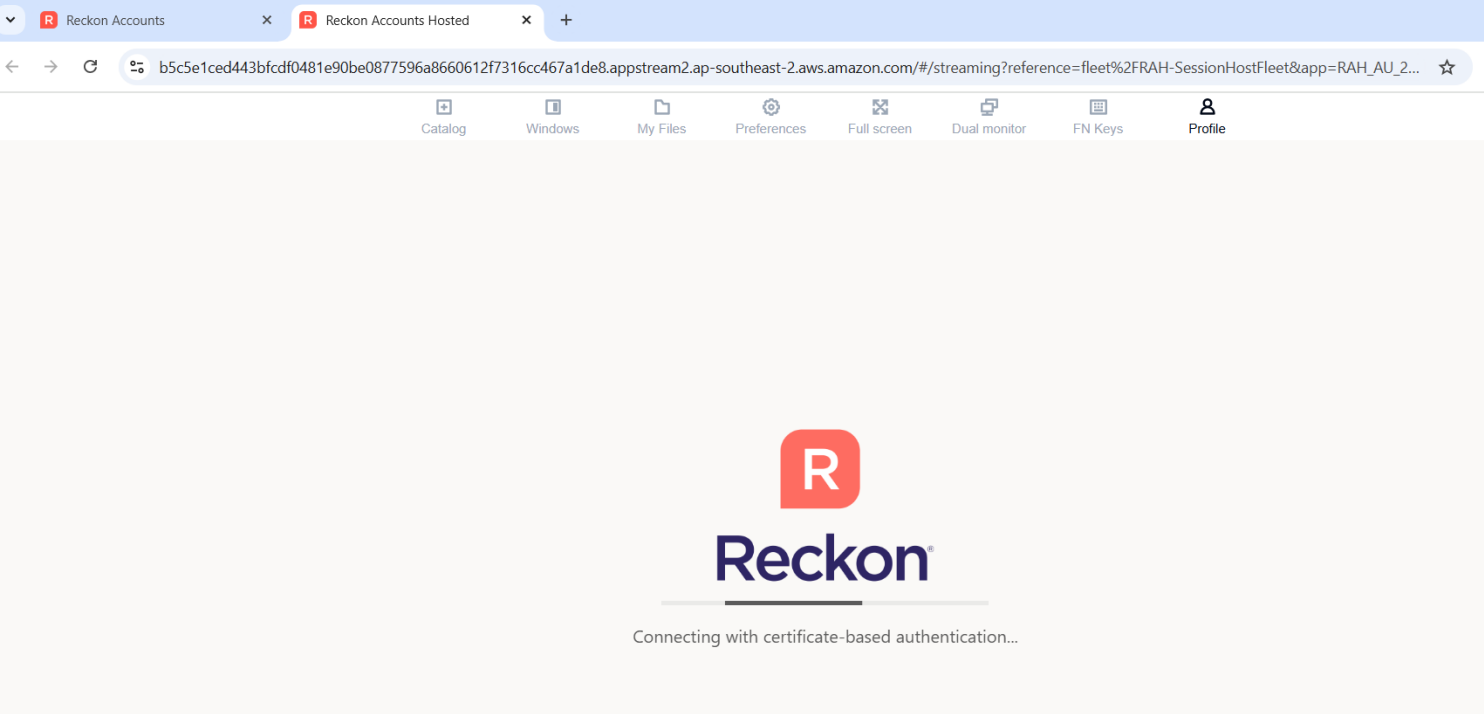Bookmark this page with the star
Image resolution: width=1484 pixels, height=714 pixels.
pos(1446,67)
